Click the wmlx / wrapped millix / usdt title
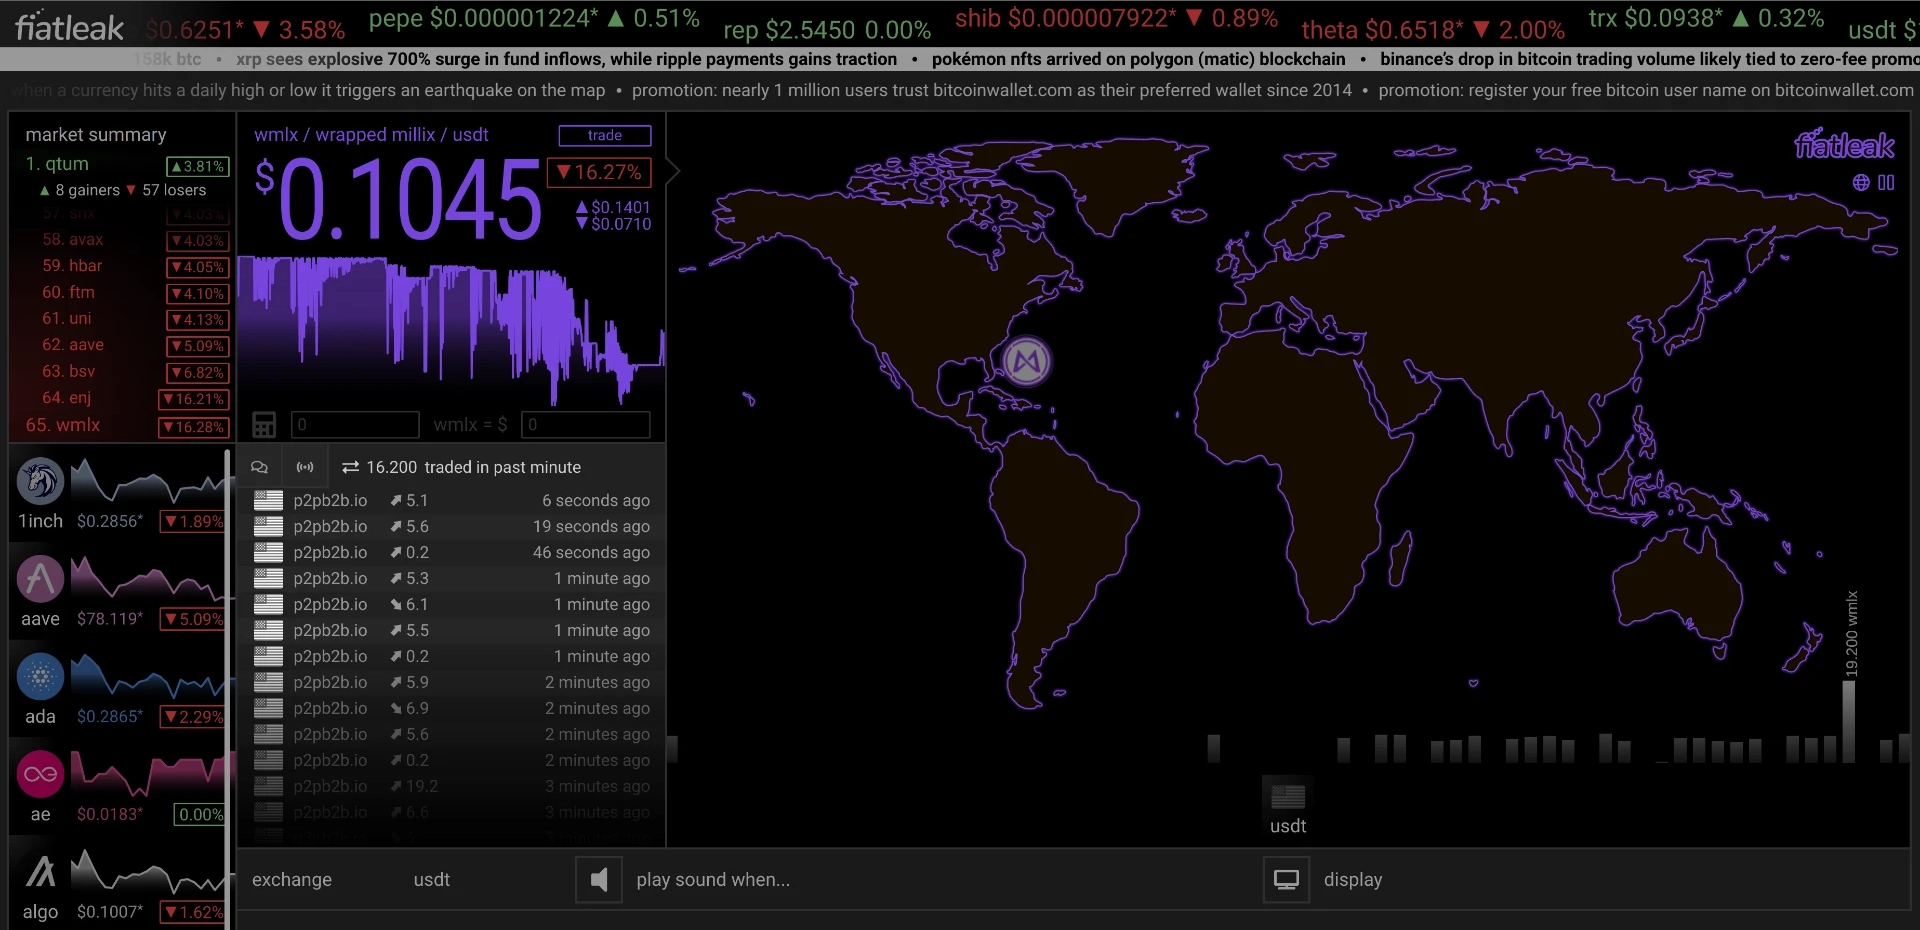The width and height of the screenshot is (1920, 930). pyautogui.click(x=371, y=135)
